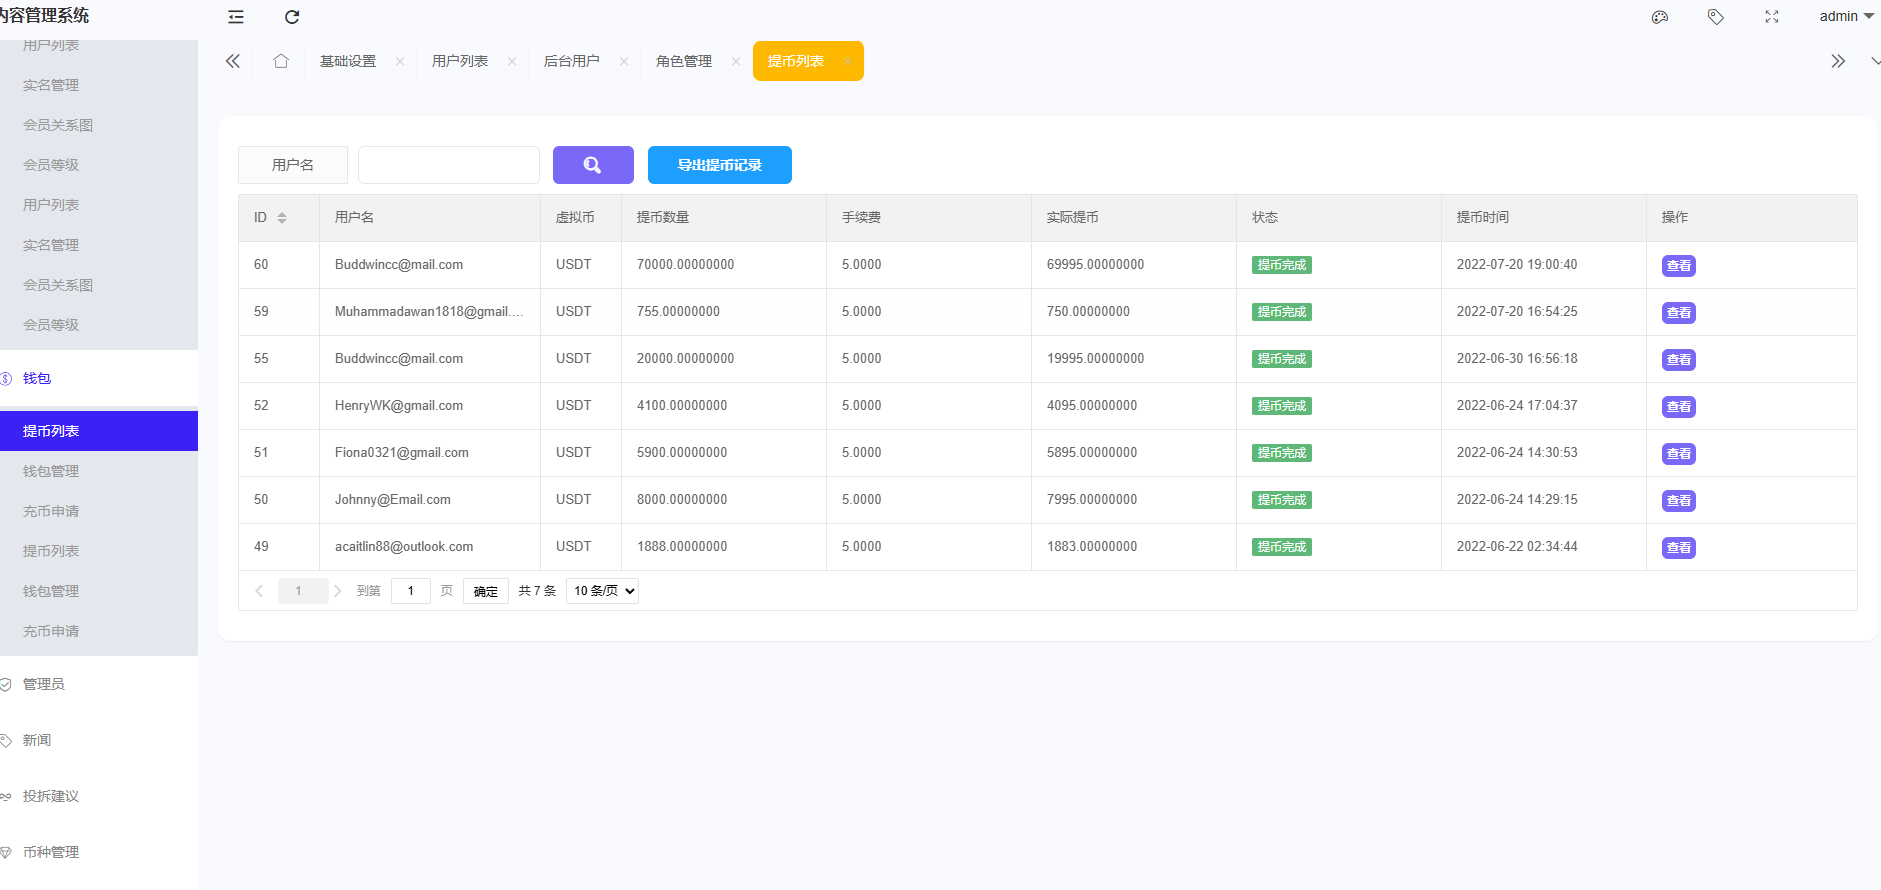Collapse the sidebar menu toggle icon
This screenshot has height=890, width=1881.
click(236, 17)
